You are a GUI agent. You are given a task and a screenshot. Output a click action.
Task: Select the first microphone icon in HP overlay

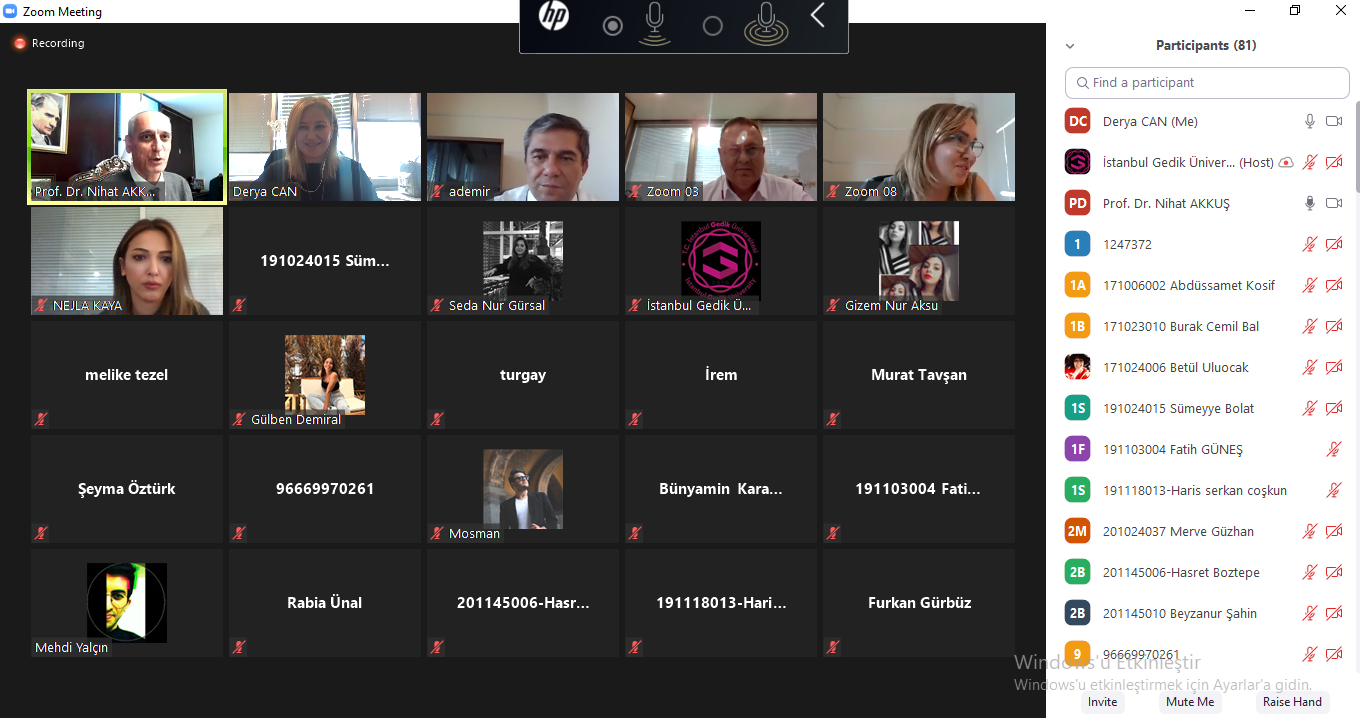click(x=655, y=24)
